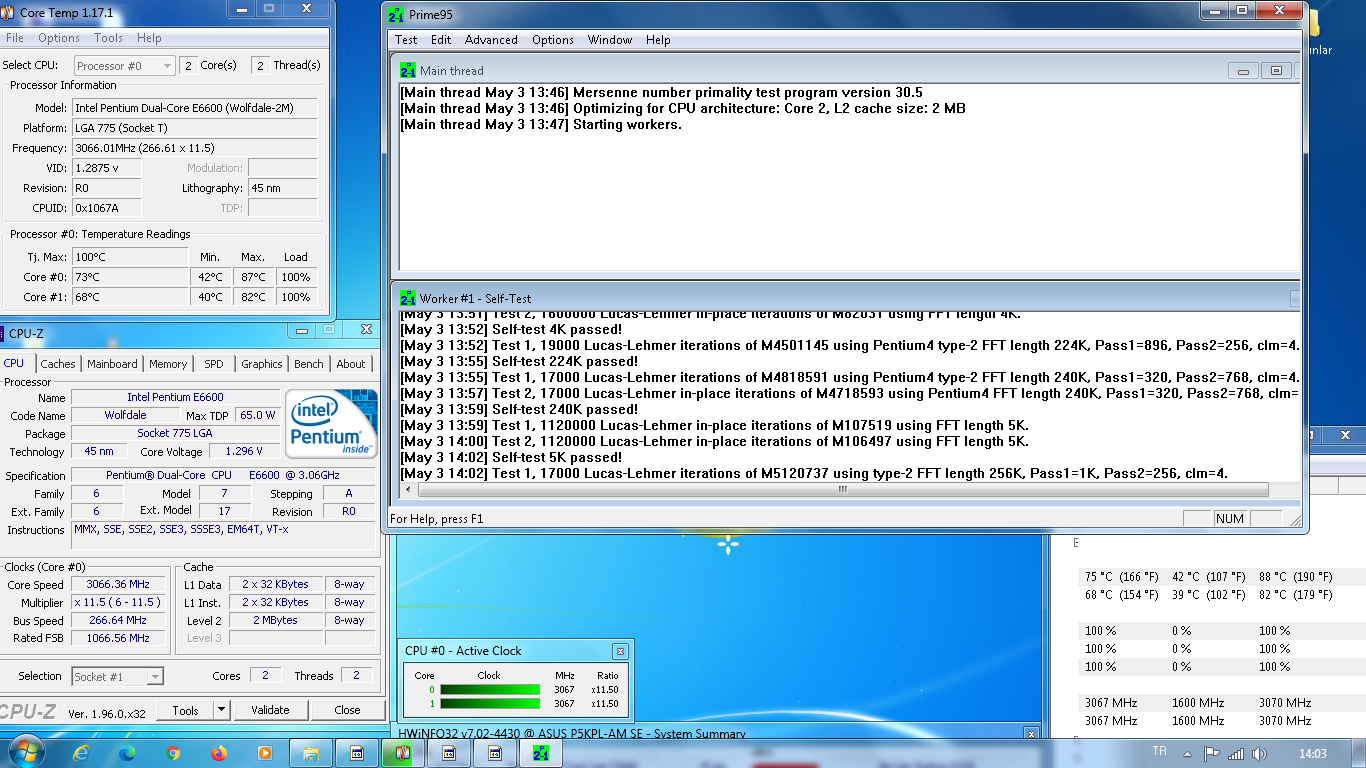Click the Multiplier value x 11.5

(x=118, y=603)
